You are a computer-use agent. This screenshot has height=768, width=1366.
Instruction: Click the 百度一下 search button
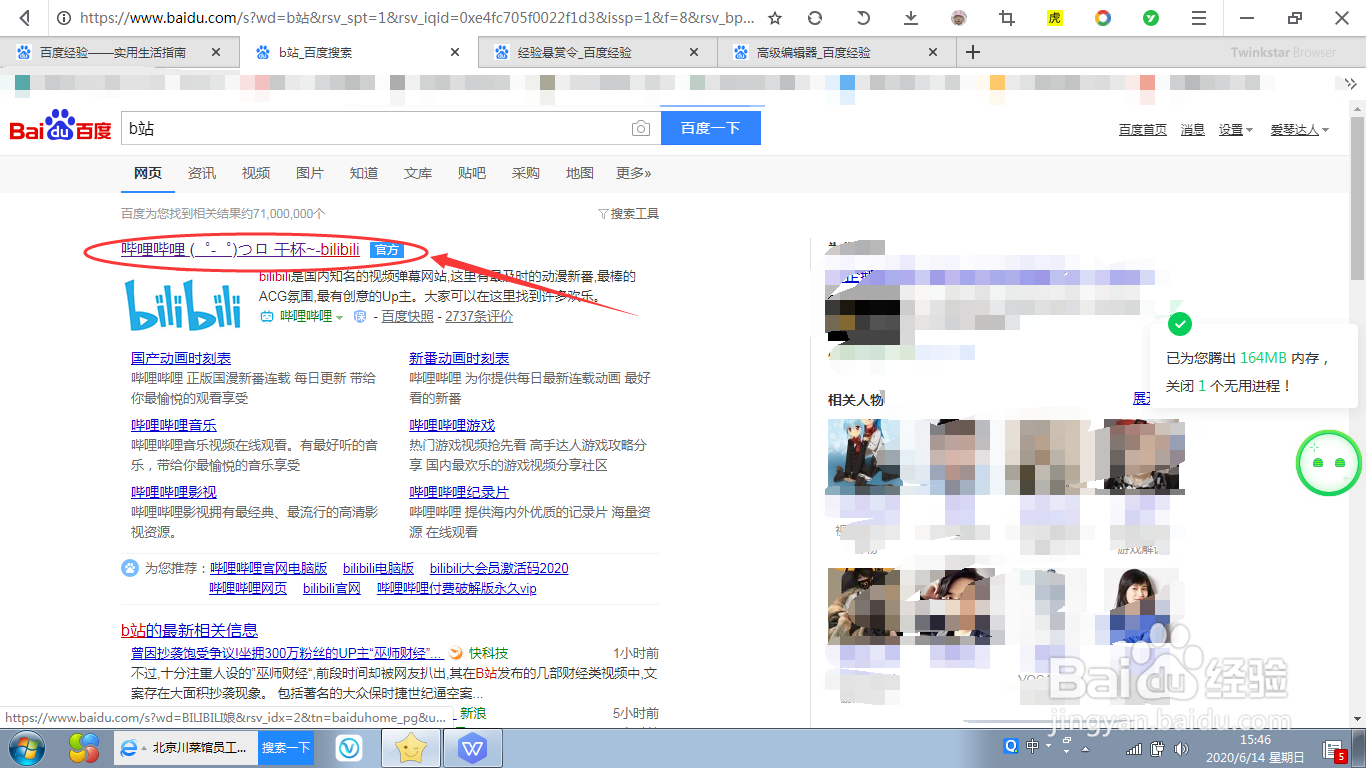click(x=710, y=128)
